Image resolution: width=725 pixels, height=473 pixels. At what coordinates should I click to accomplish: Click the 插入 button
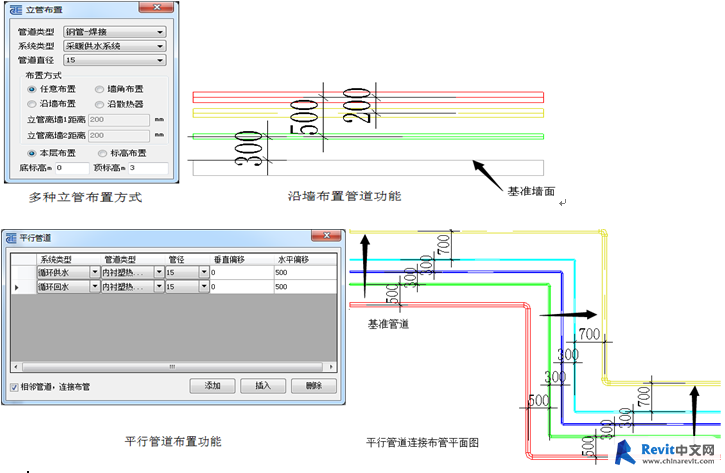click(x=263, y=386)
